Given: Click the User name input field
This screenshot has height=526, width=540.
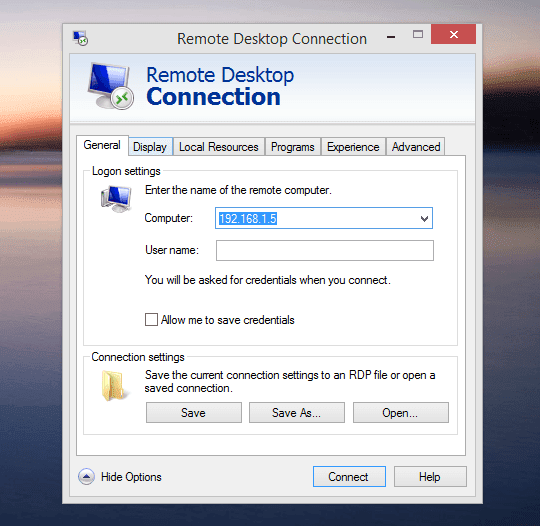Looking at the screenshot, I should (325, 250).
